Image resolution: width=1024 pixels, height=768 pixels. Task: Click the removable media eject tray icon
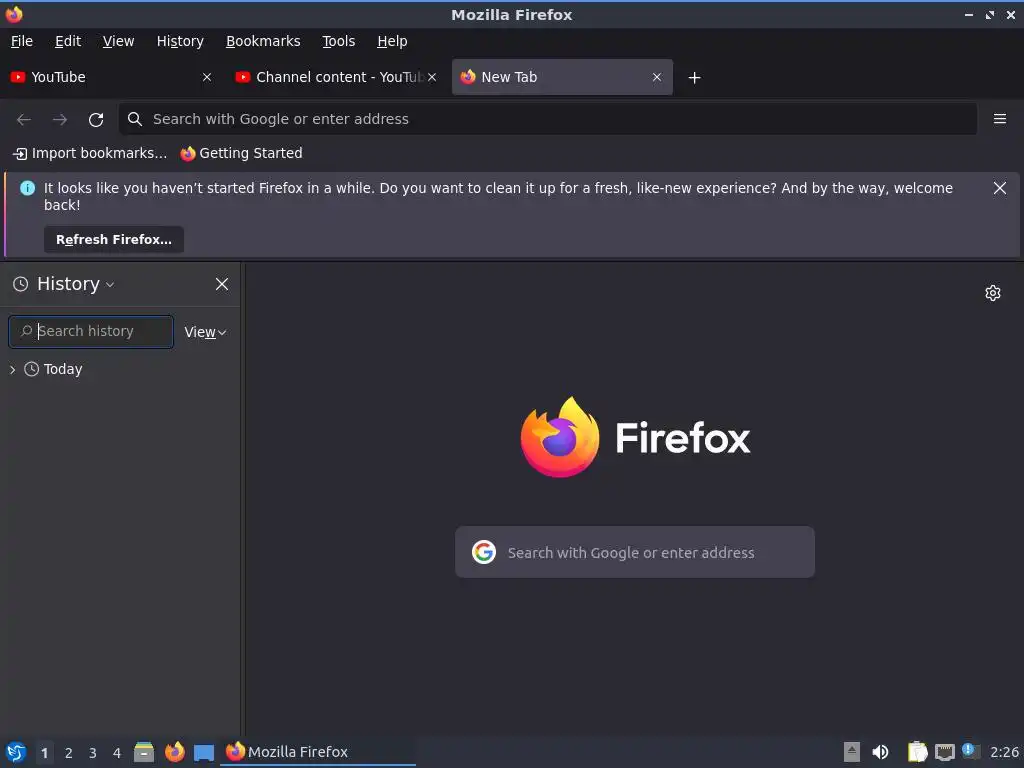tap(852, 752)
